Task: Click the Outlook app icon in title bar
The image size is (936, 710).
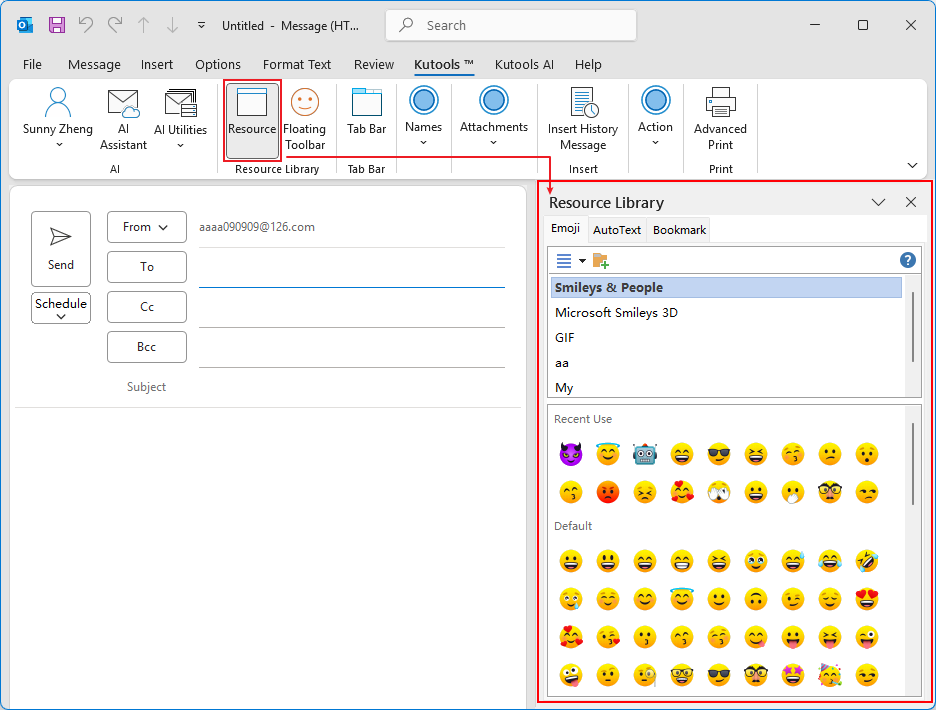Action: (x=24, y=25)
